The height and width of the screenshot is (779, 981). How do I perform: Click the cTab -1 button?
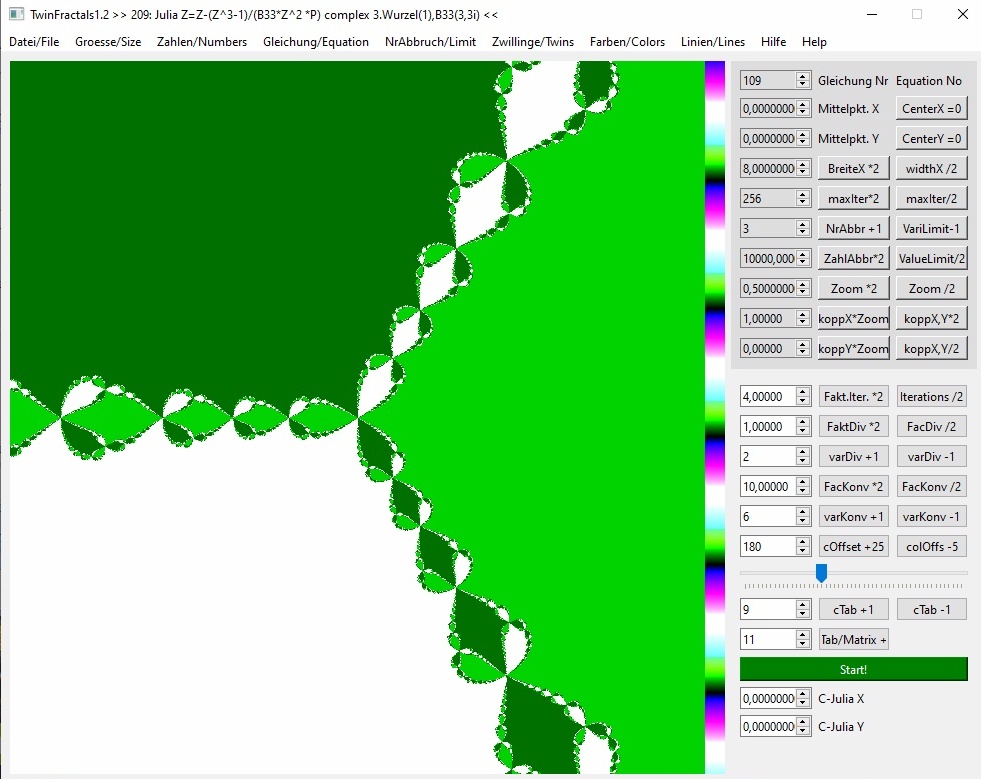pos(932,609)
